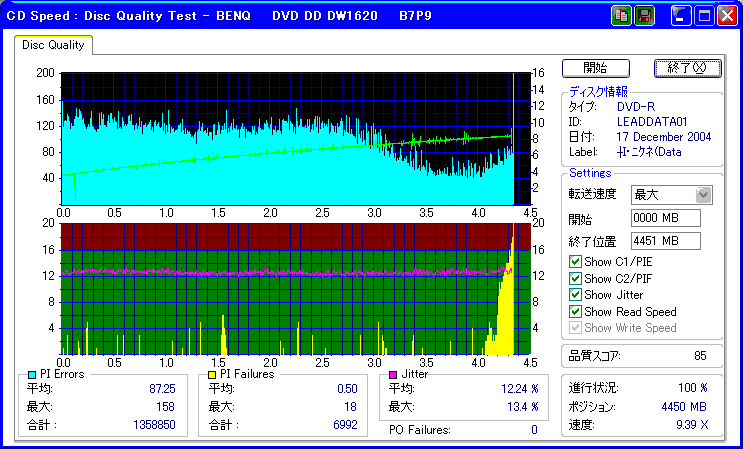The image size is (743, 449).
Task: Minimize the CD Speed window
Action: point(681,16)
